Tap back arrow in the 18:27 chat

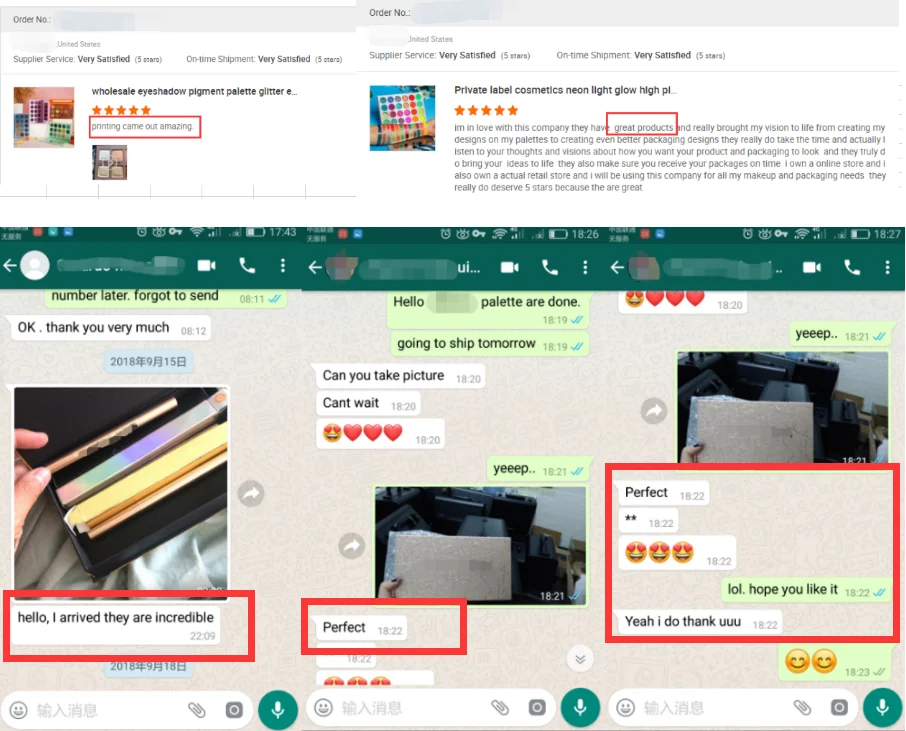click(617, 267)
